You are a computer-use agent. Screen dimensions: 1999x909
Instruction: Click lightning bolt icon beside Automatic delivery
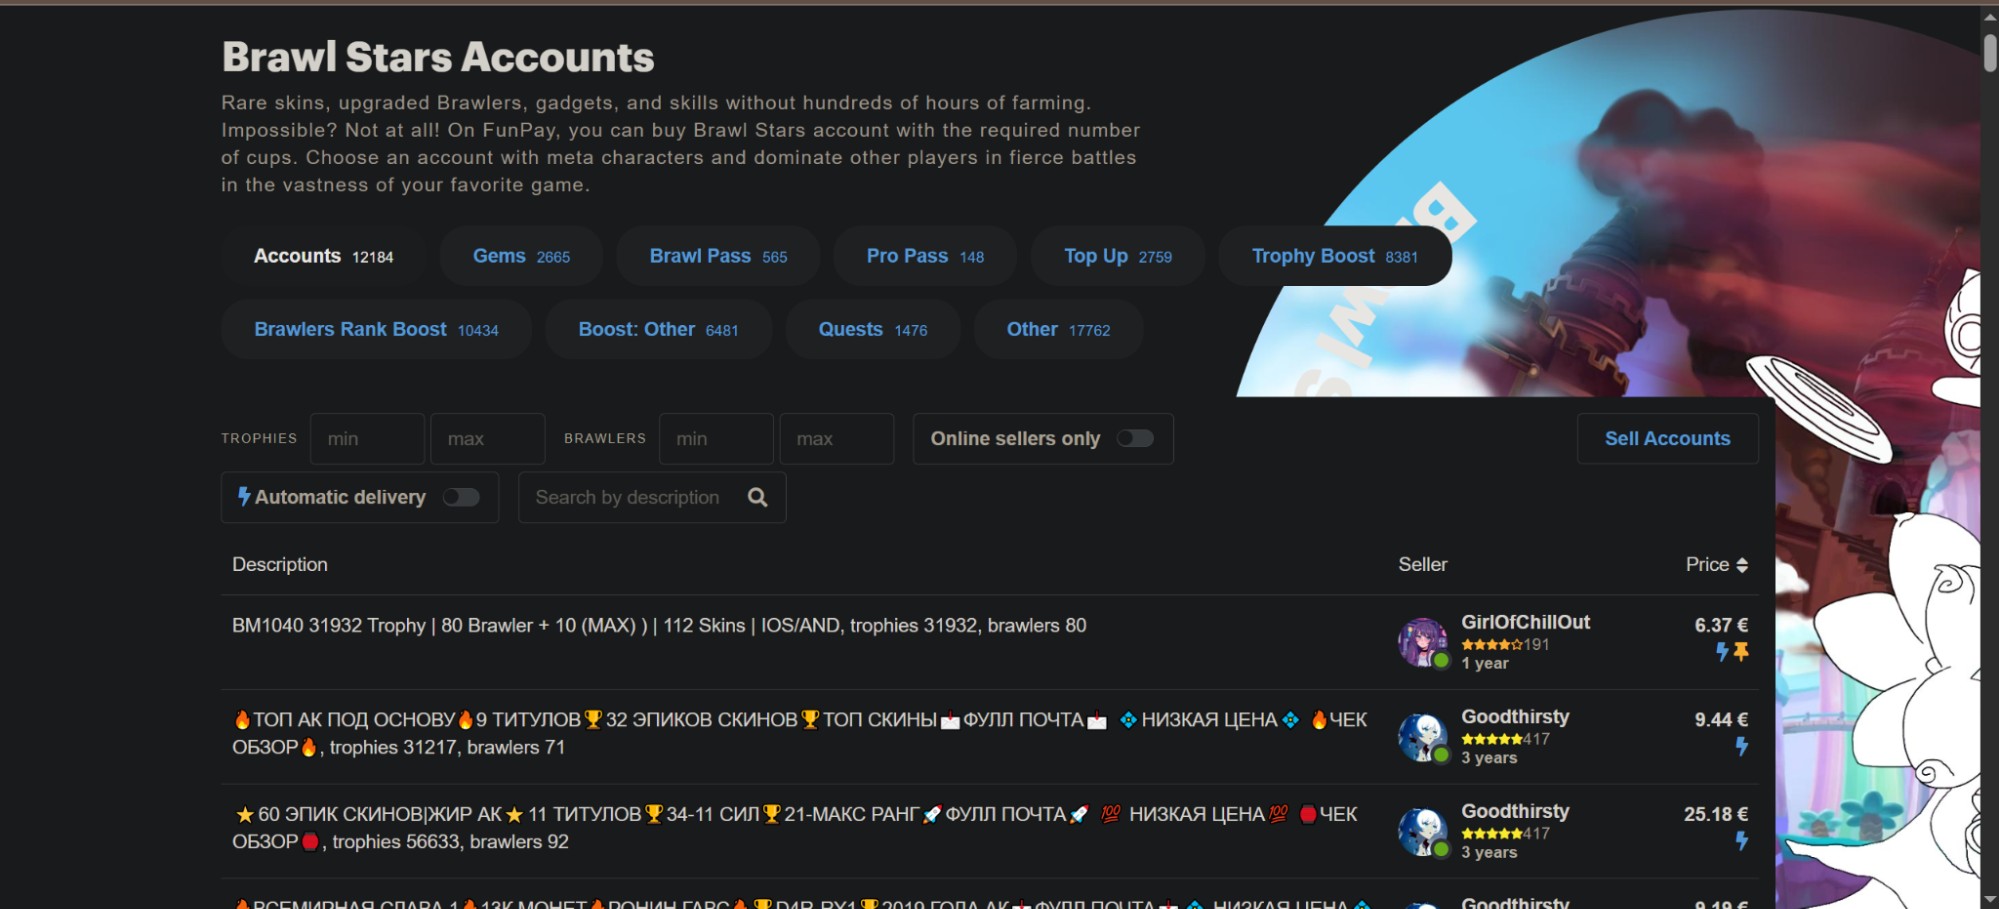(243, 497)
